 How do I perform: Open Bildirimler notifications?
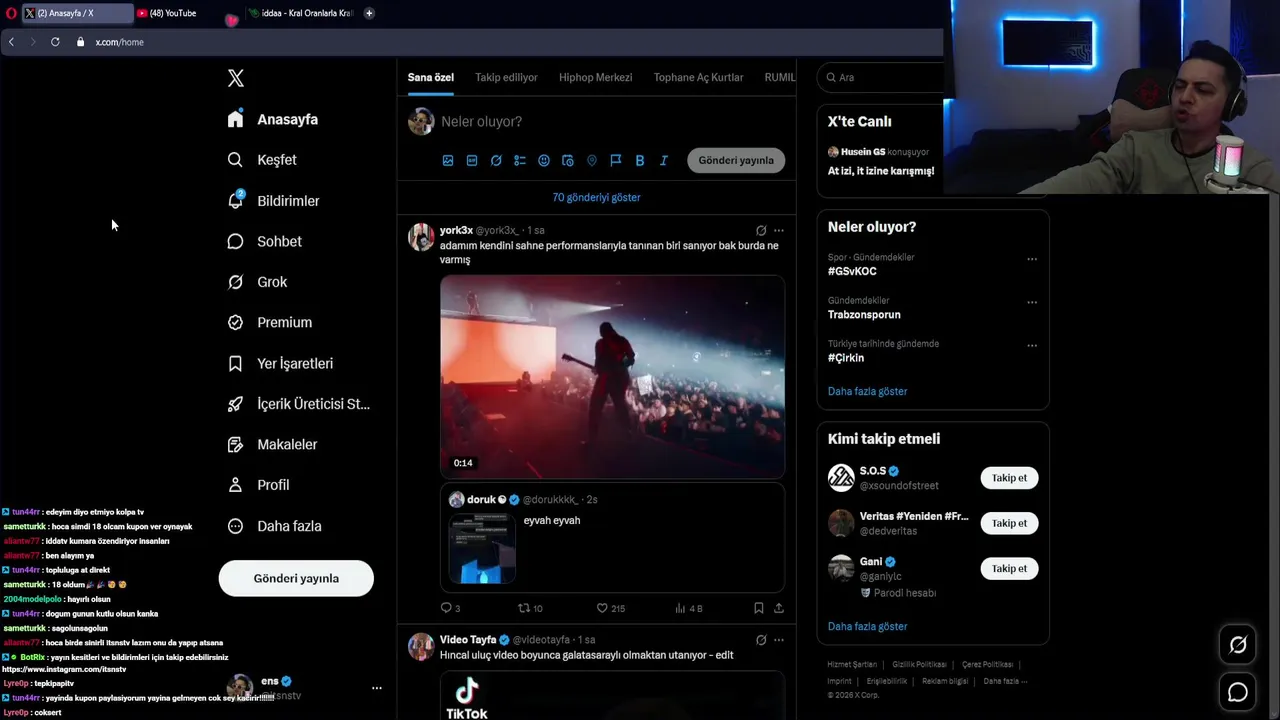pyautogui.click(x=274, y=200)
